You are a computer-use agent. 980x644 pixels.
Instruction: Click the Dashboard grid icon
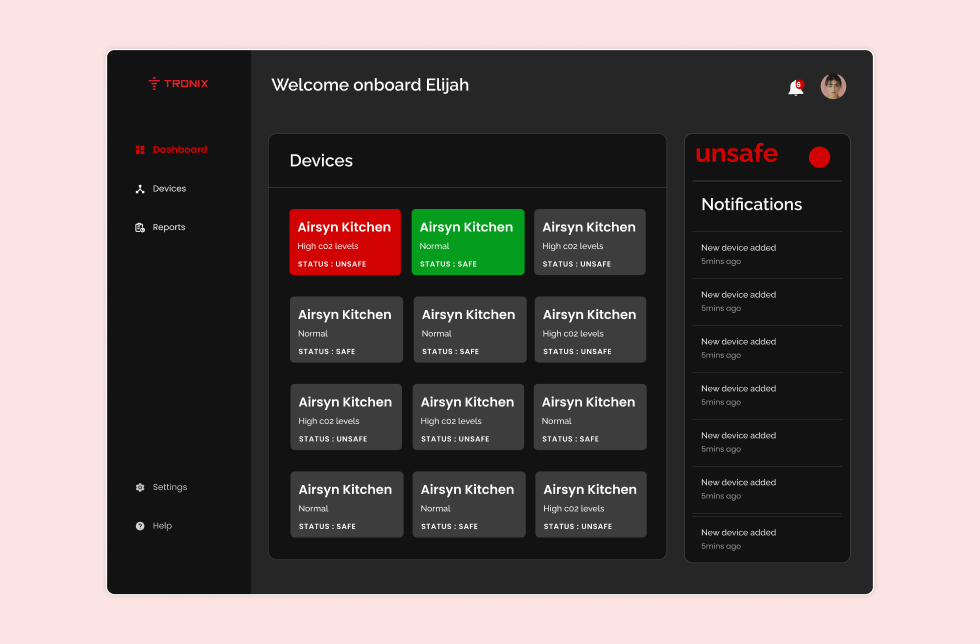point(140,150)
